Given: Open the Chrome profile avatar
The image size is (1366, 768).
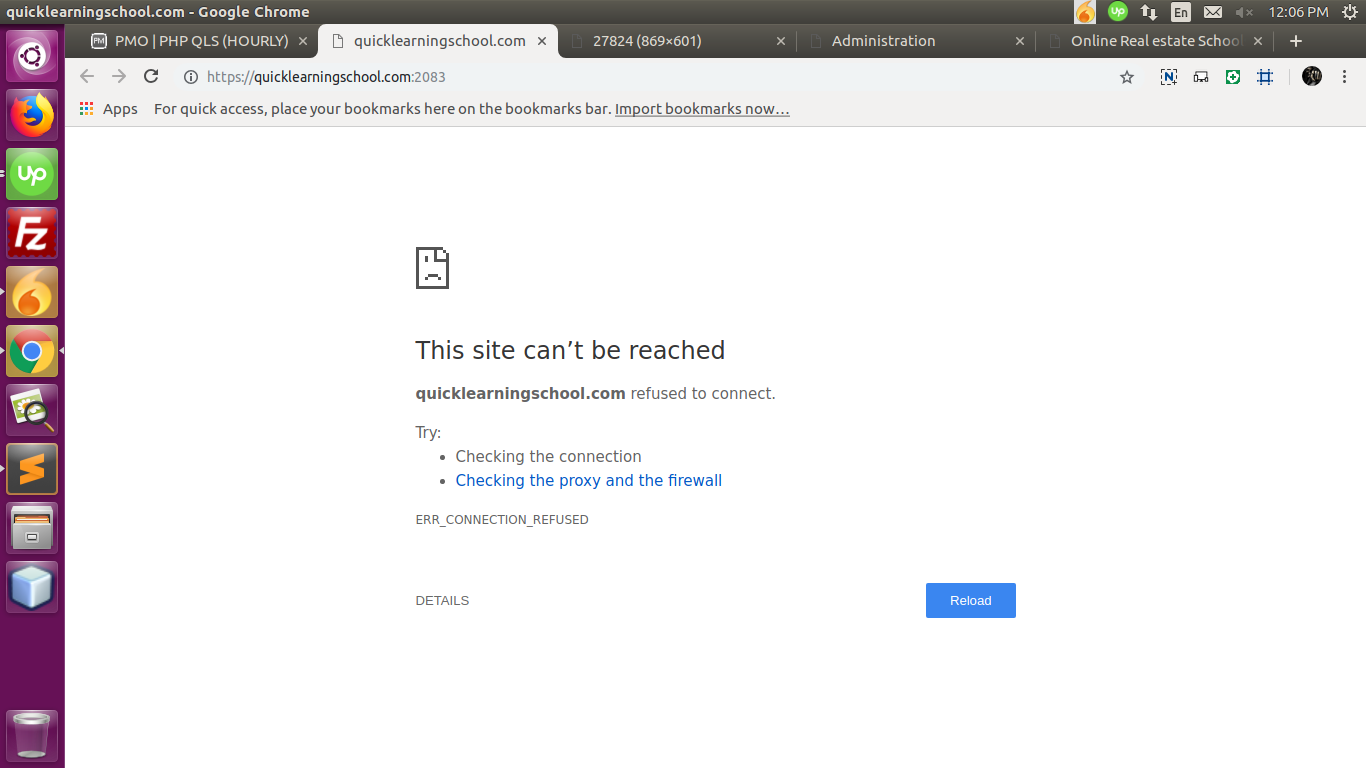Looking at the screenshot, I should coord(1312,77).
